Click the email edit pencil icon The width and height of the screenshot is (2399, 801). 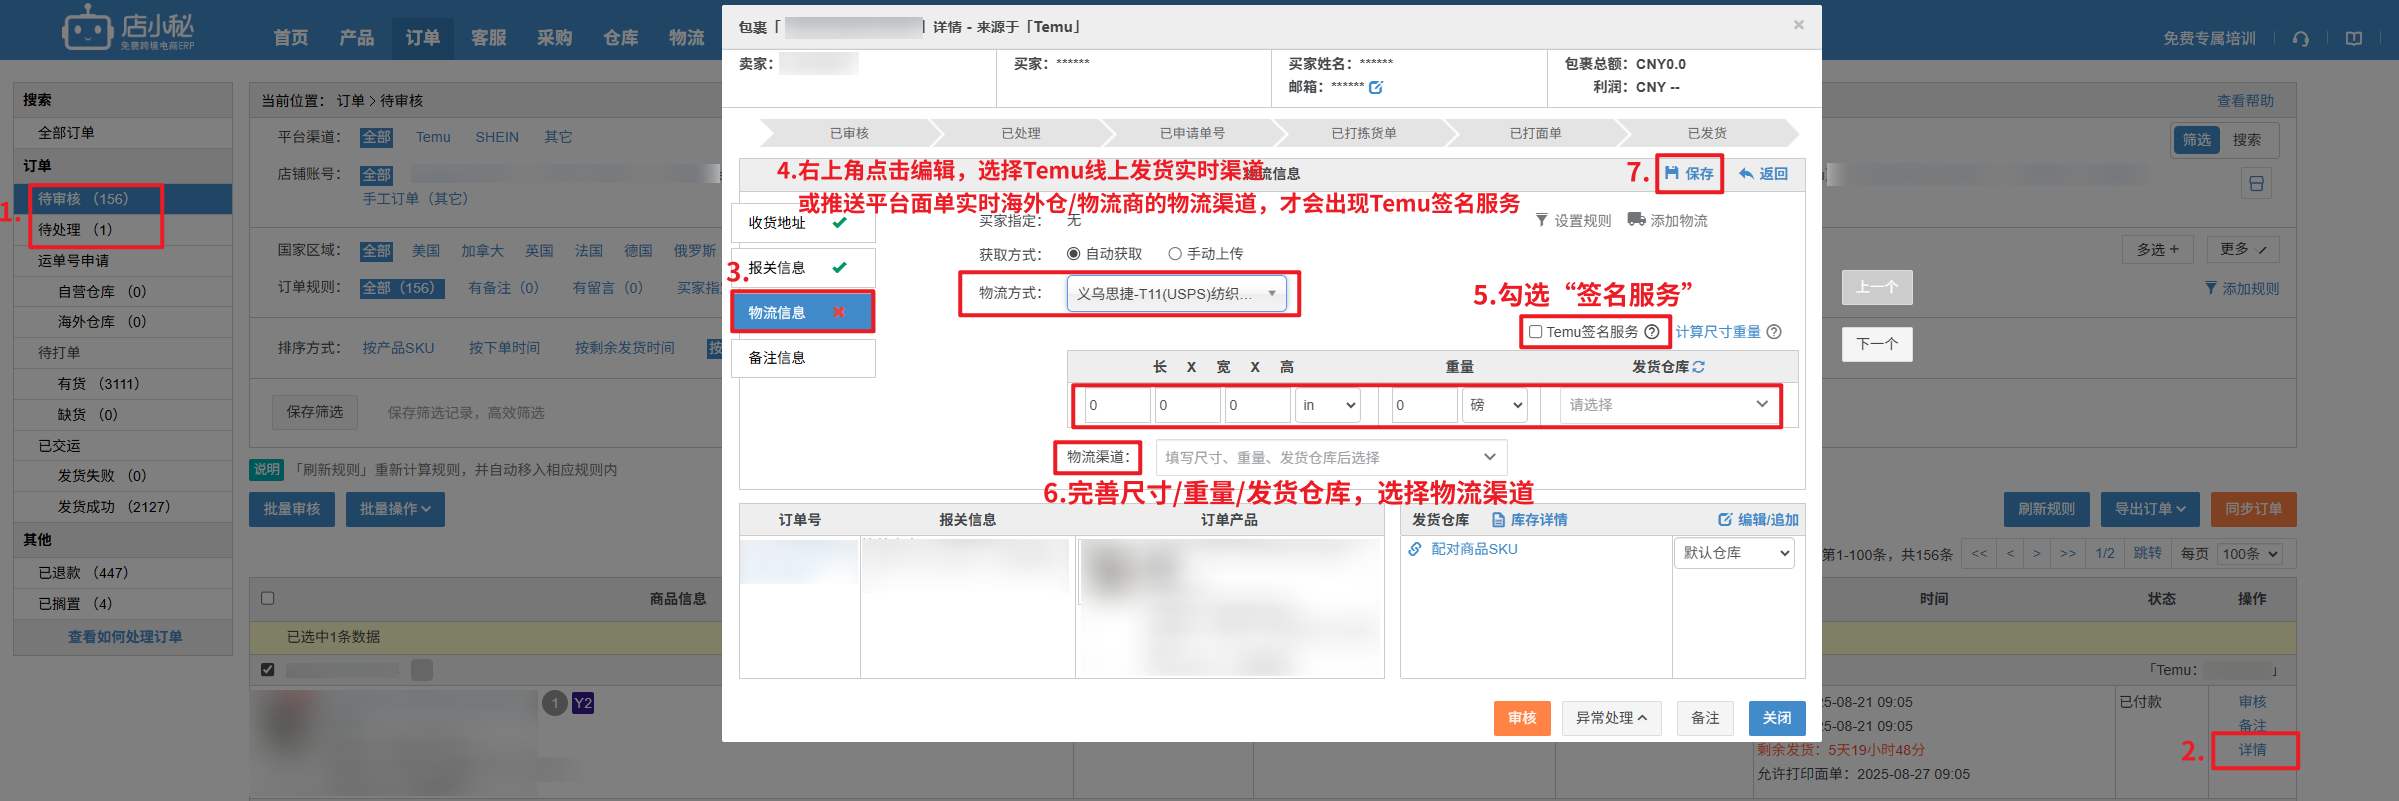tap(1376, 87)
